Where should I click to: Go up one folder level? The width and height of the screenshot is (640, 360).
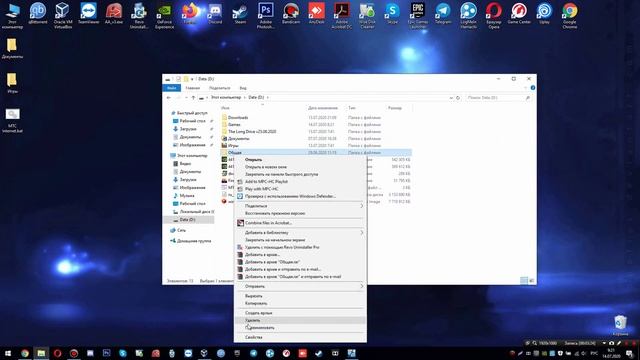click(193, 98)
